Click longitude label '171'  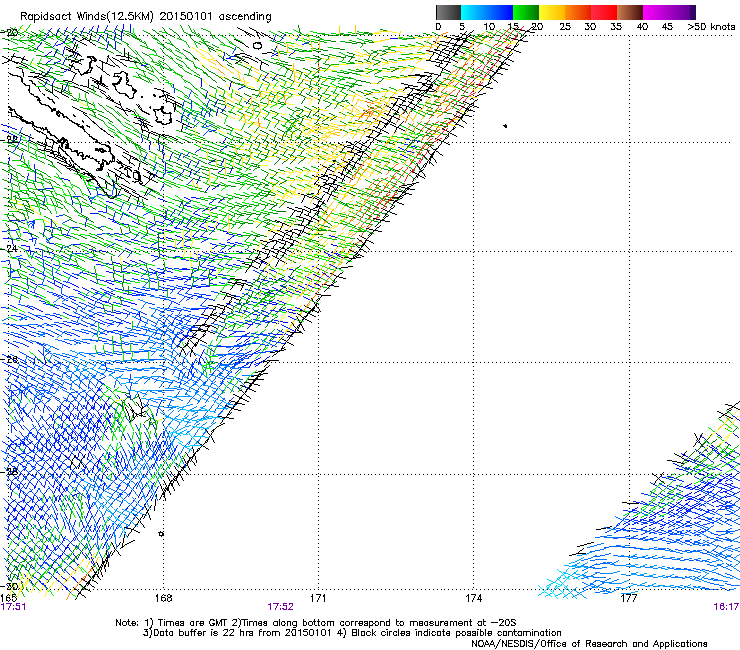(318, 598)
